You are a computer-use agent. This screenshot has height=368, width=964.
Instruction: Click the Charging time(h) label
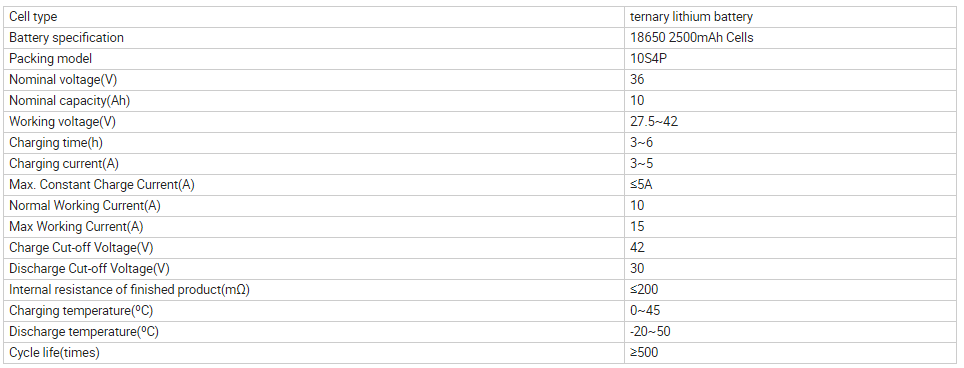point(55,143)
